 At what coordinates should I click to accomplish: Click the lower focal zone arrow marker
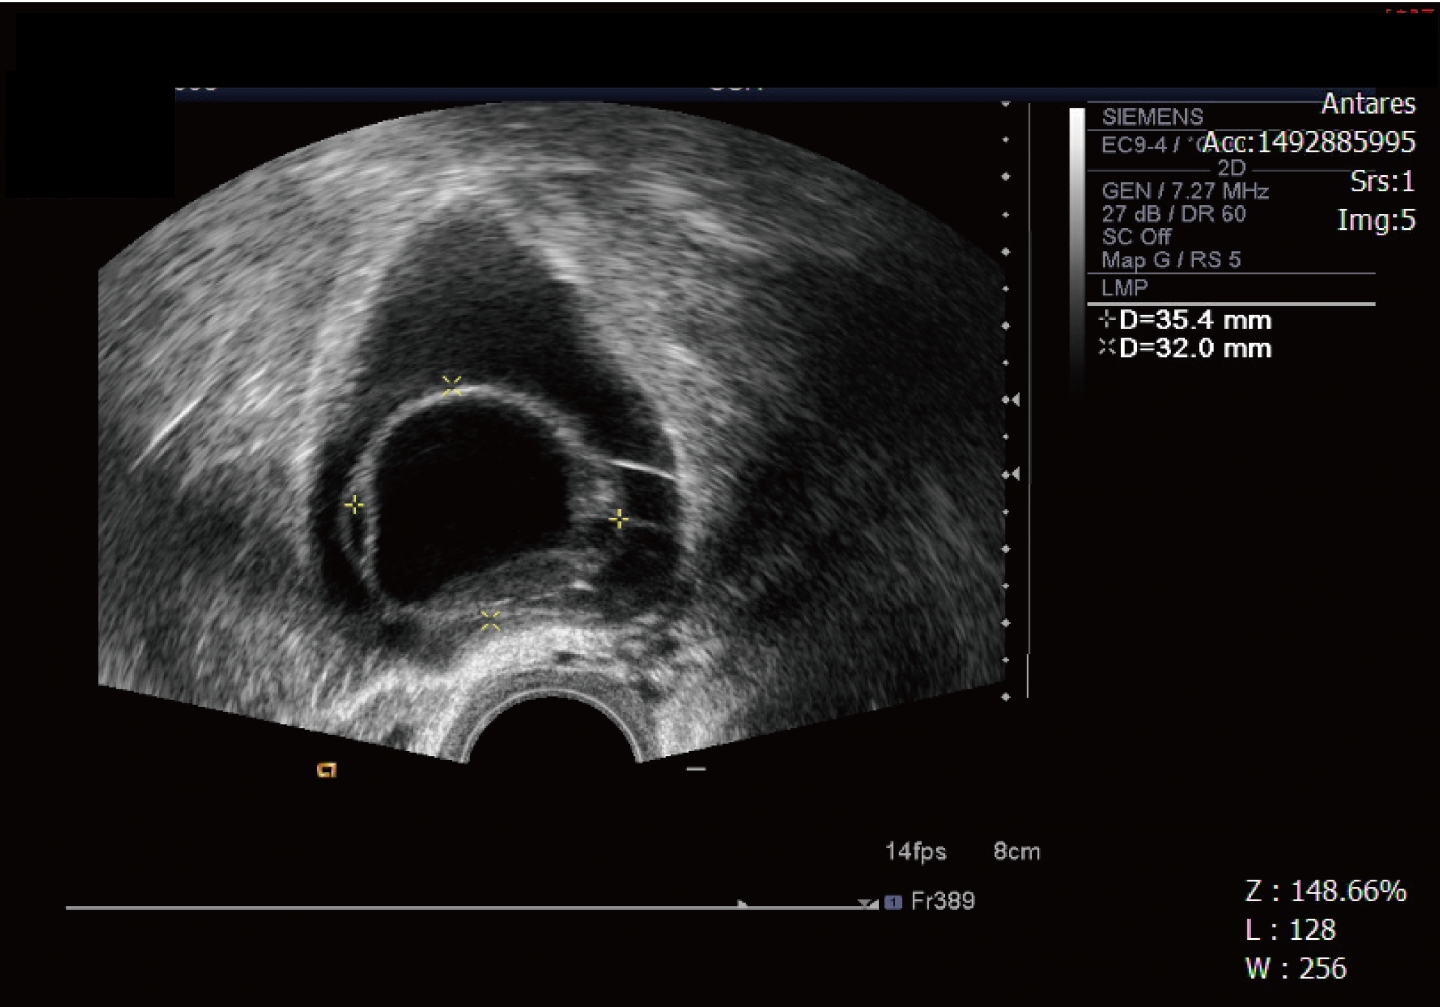click(1013, 474)
